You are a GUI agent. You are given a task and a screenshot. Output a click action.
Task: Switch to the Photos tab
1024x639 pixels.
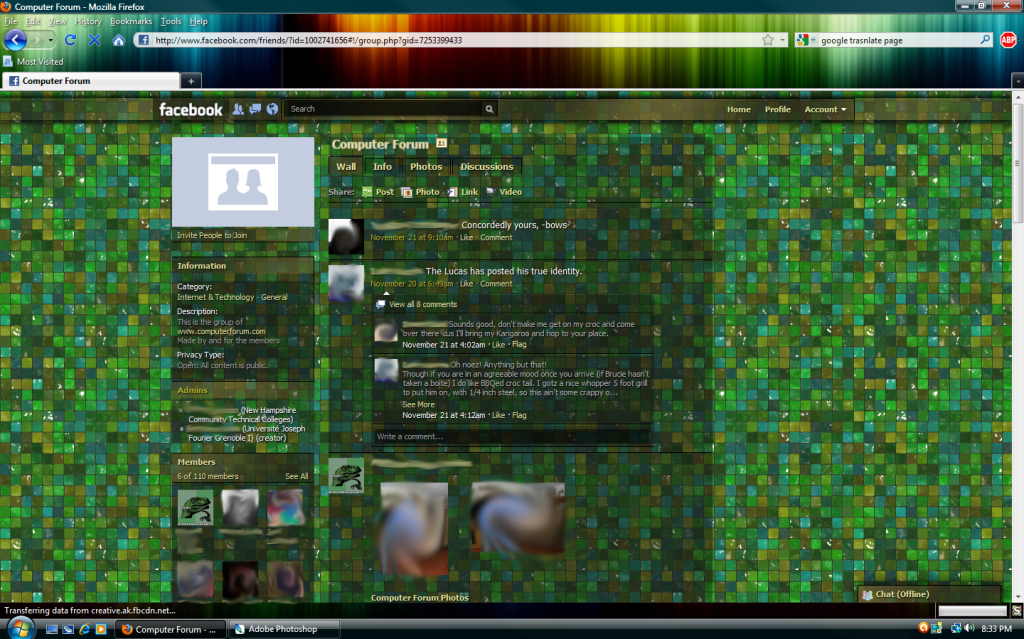426,167
